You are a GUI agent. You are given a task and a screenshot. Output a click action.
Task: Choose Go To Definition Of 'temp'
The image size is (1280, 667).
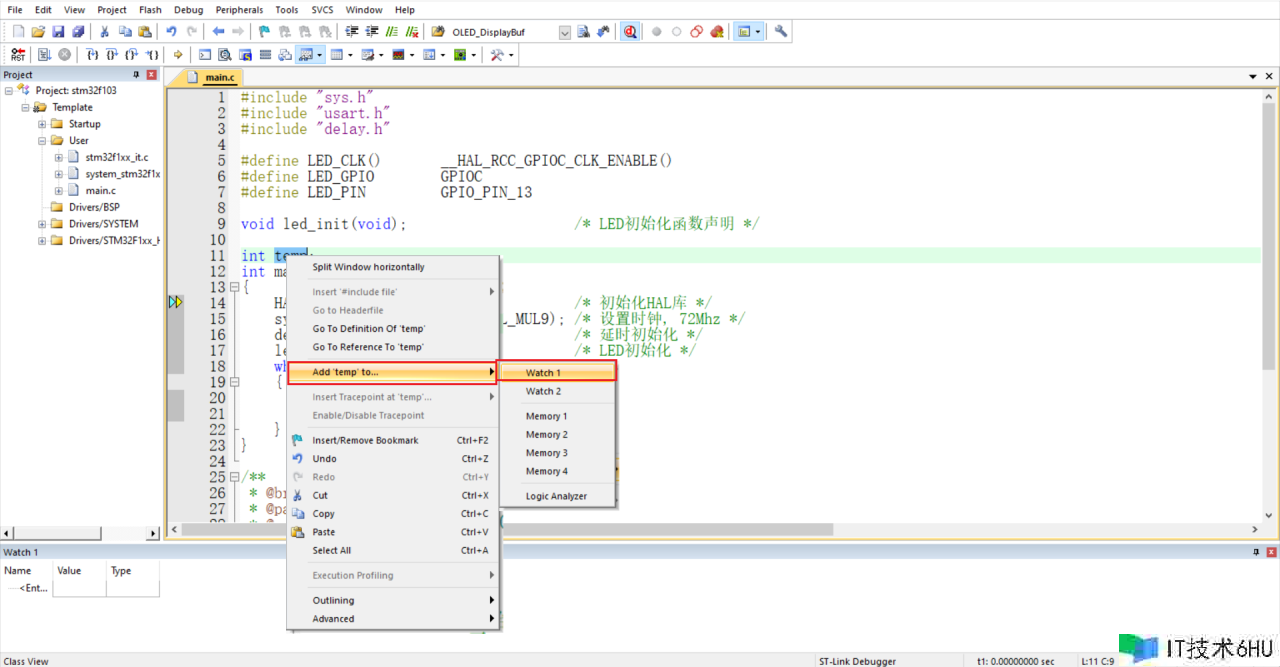point(368,329)
